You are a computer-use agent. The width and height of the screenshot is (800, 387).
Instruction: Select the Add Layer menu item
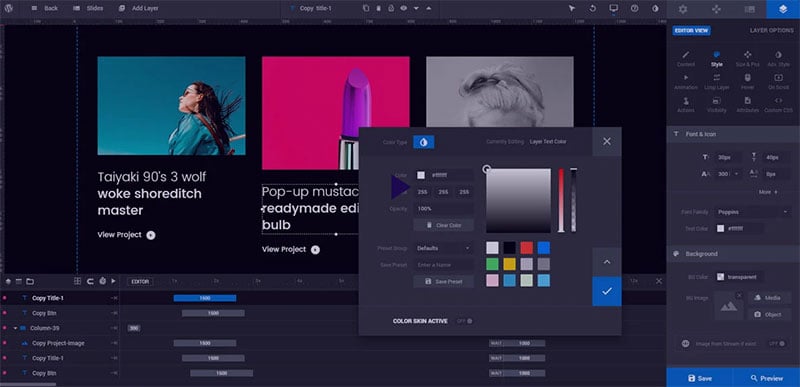pyautogui.click(x=138, y=9)
